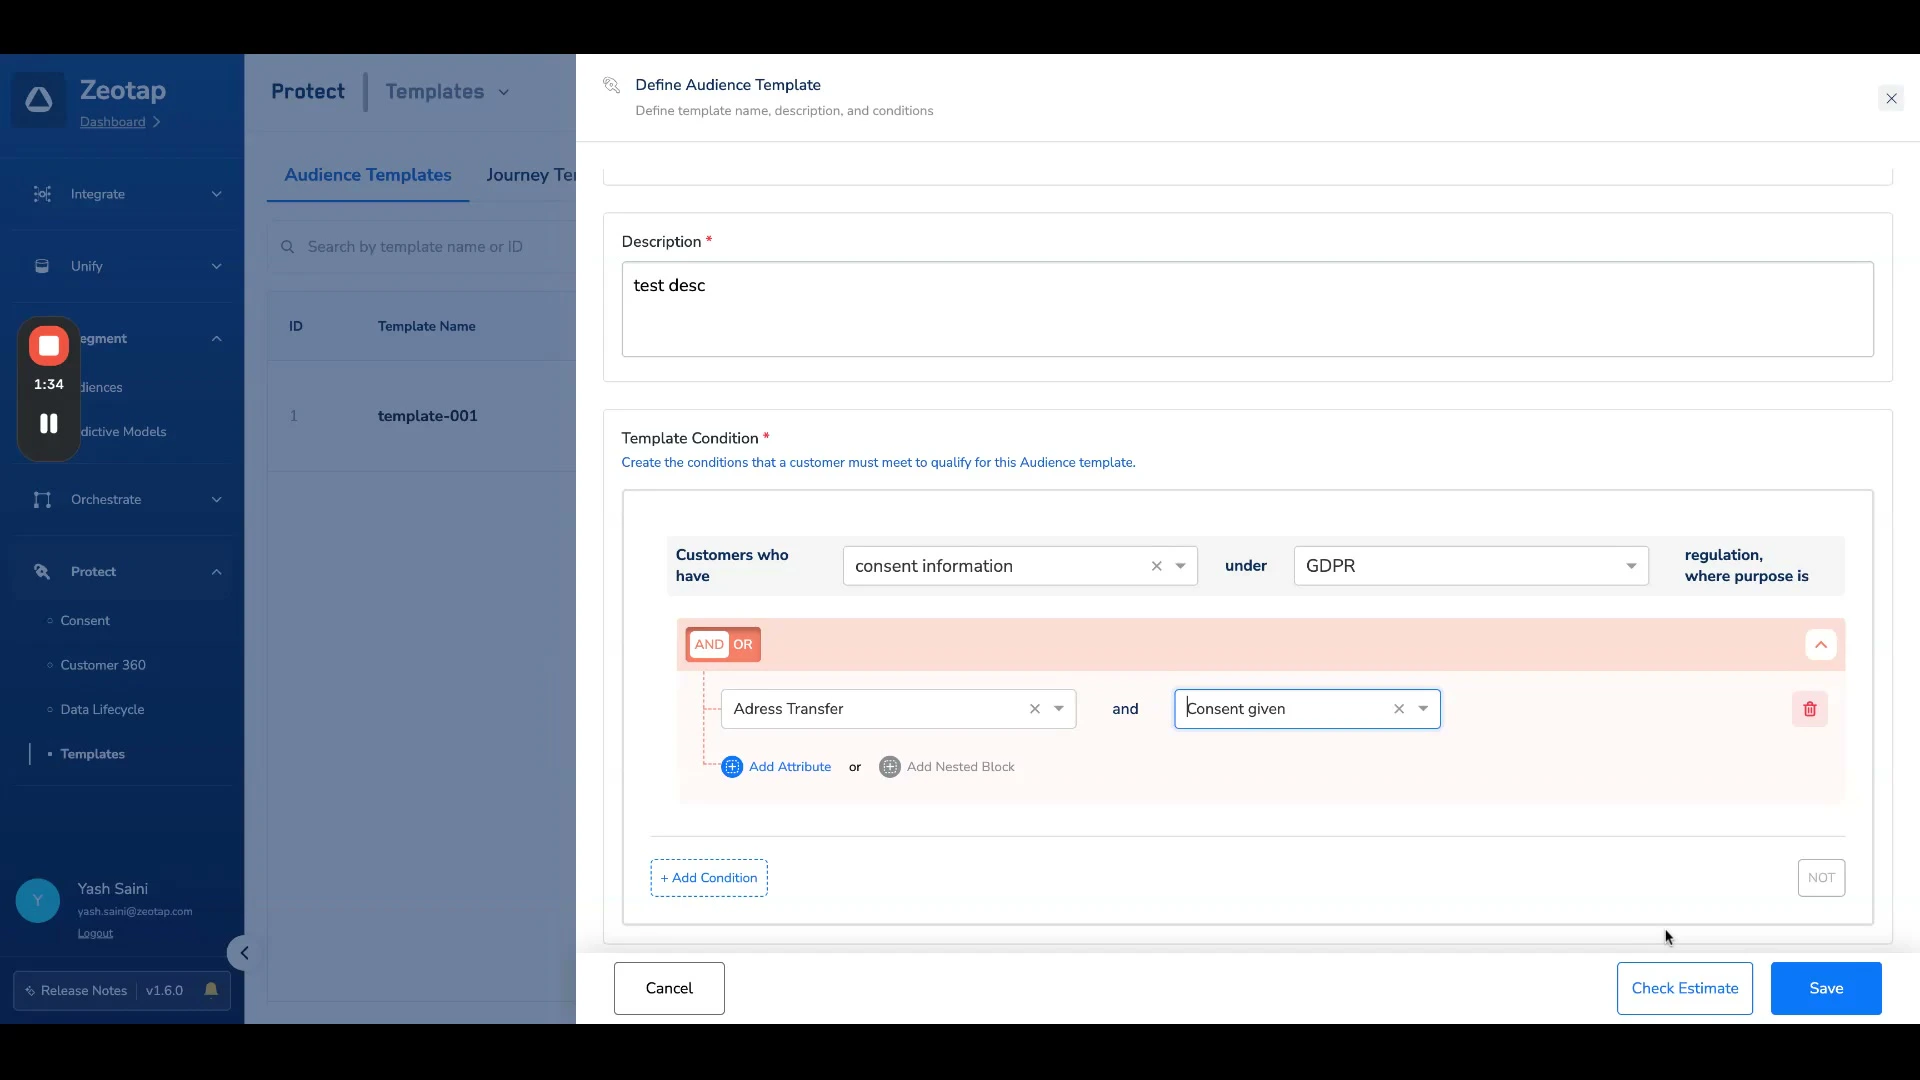Pause the screen recording
1920x1080 pixels.
[49, 423]
